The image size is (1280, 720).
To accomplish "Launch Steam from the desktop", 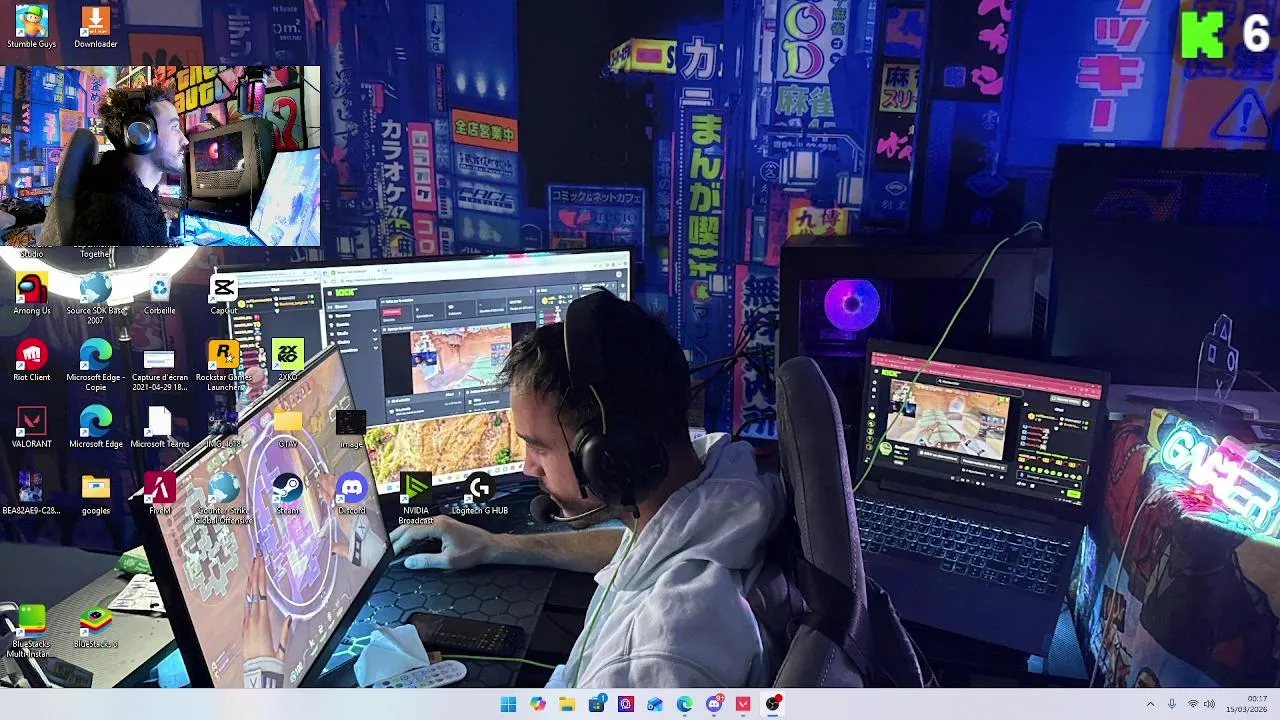I will (x=288, y=494).
